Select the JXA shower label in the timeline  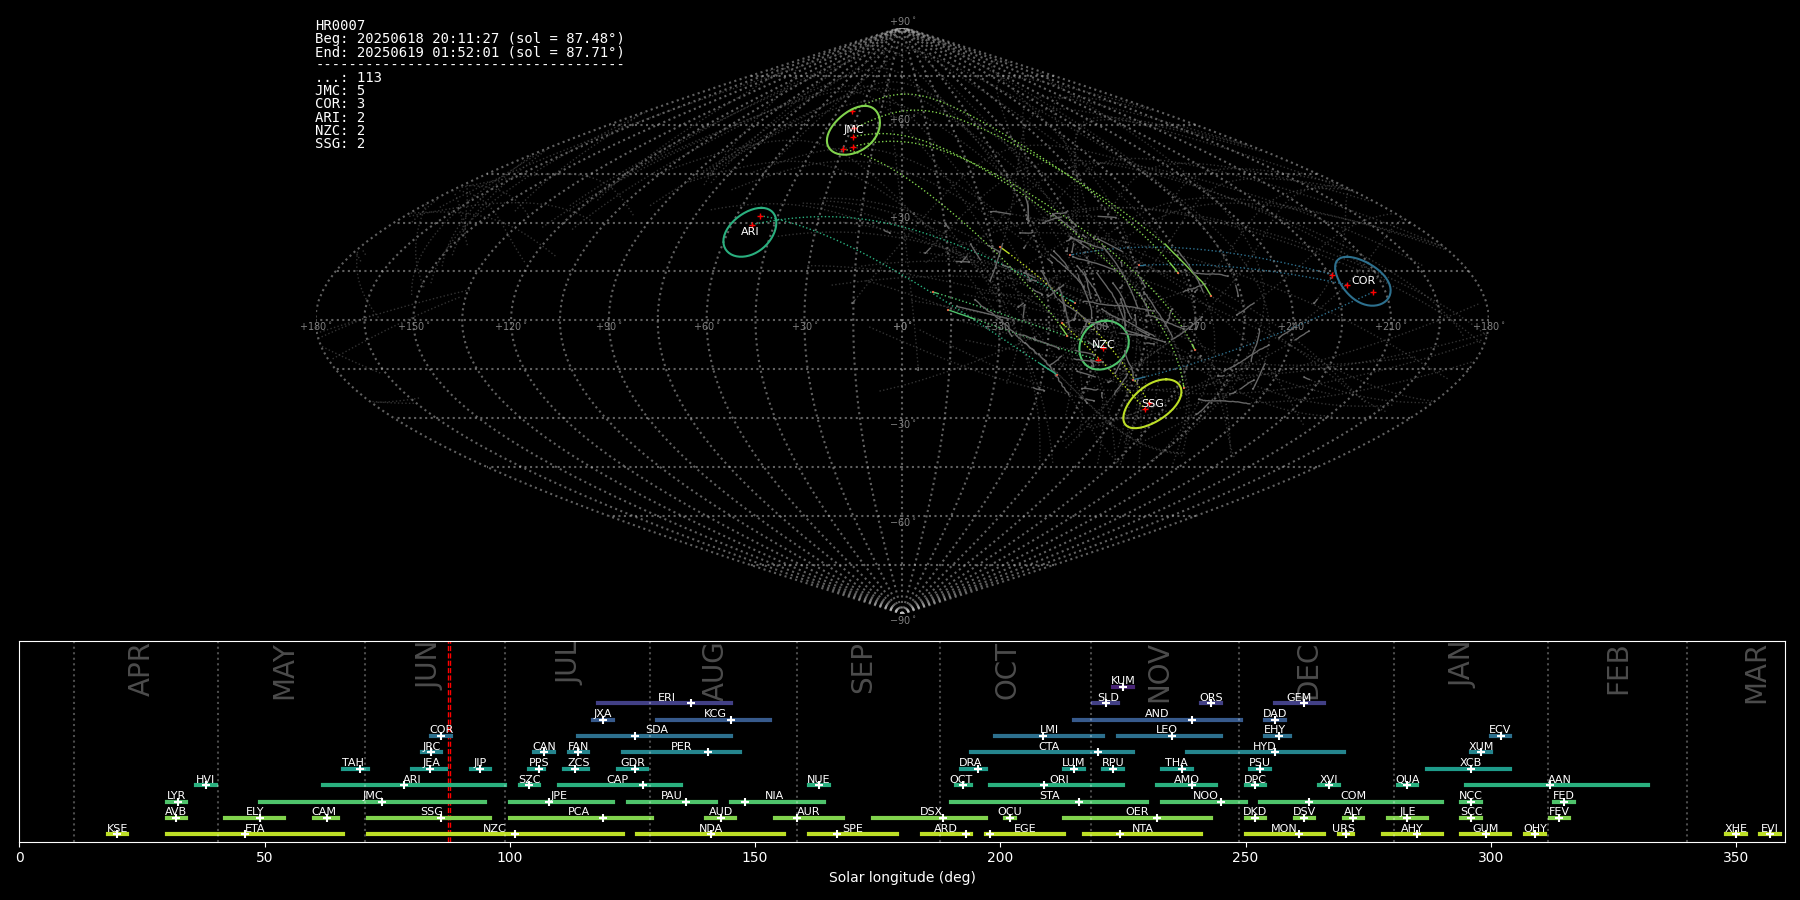(x=602, y=714)
